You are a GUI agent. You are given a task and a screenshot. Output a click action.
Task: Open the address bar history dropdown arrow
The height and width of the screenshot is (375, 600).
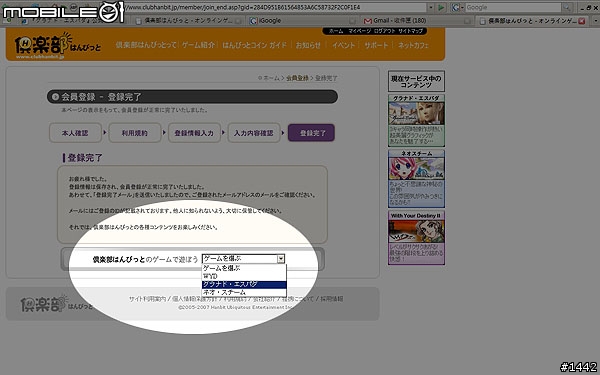coord(431,7)
